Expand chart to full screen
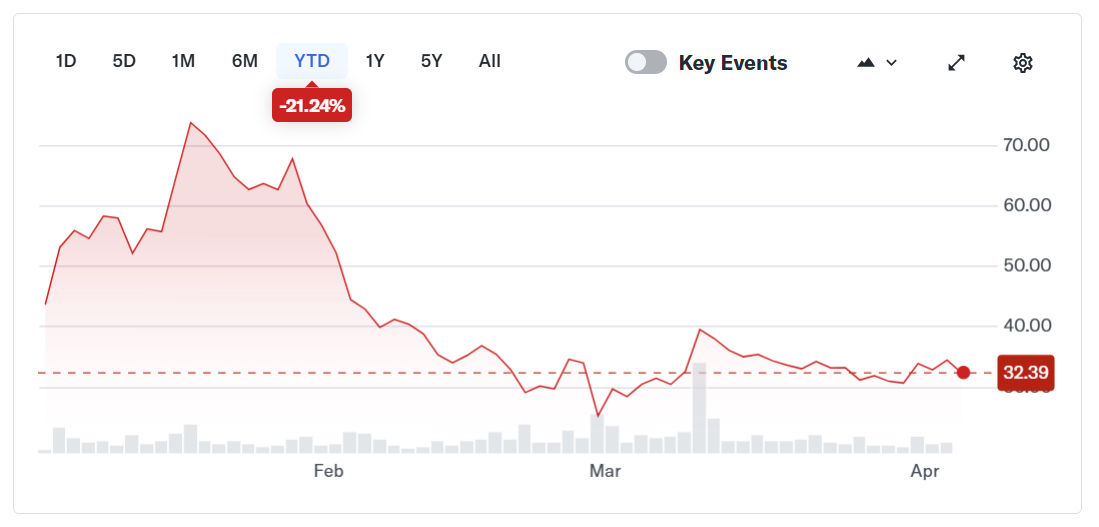Viewport: 1099px width, 527px height. click(x=956, y=63)
